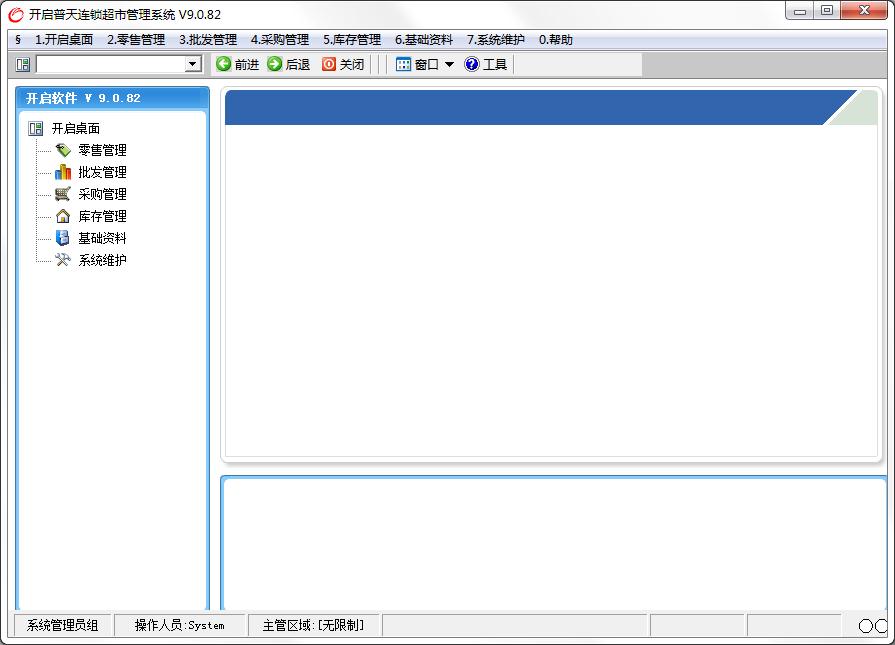
Task: Click the 工具 toolbar button label
Action: (x=495, y=64)
